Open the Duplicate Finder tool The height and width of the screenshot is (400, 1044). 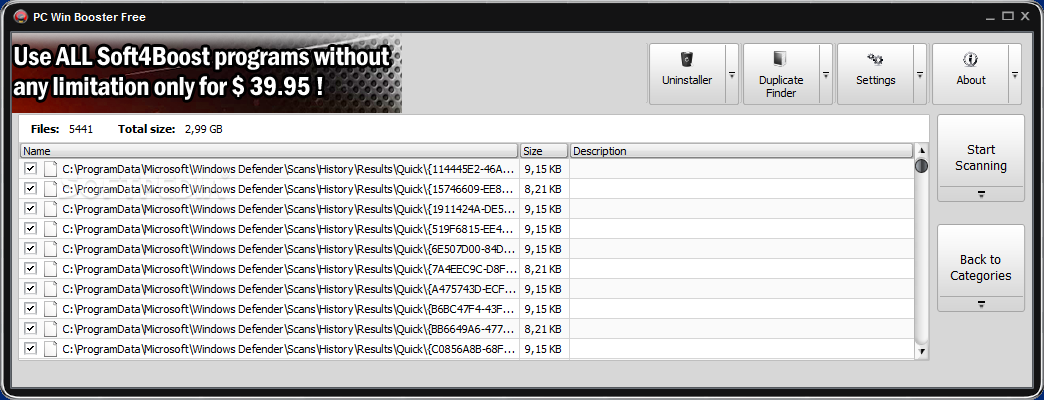click(x=781, y=74)
